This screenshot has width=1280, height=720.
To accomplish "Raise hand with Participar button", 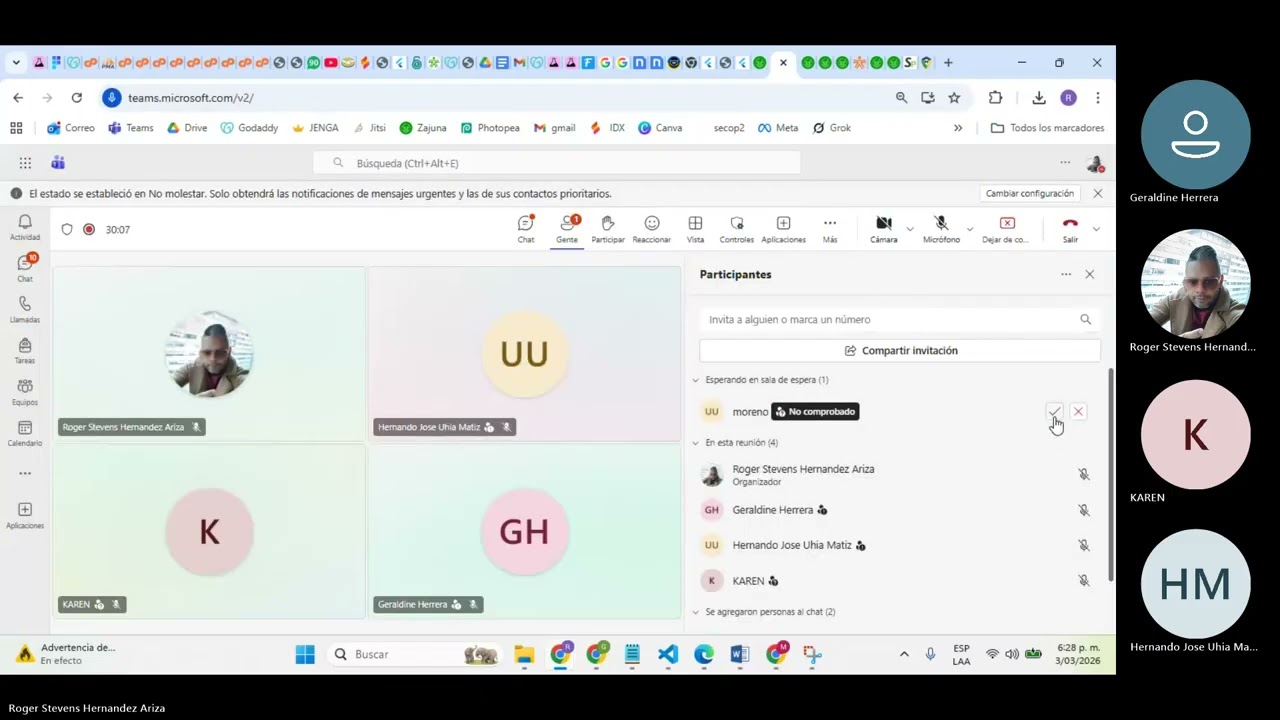I will (x=608, y=229).
